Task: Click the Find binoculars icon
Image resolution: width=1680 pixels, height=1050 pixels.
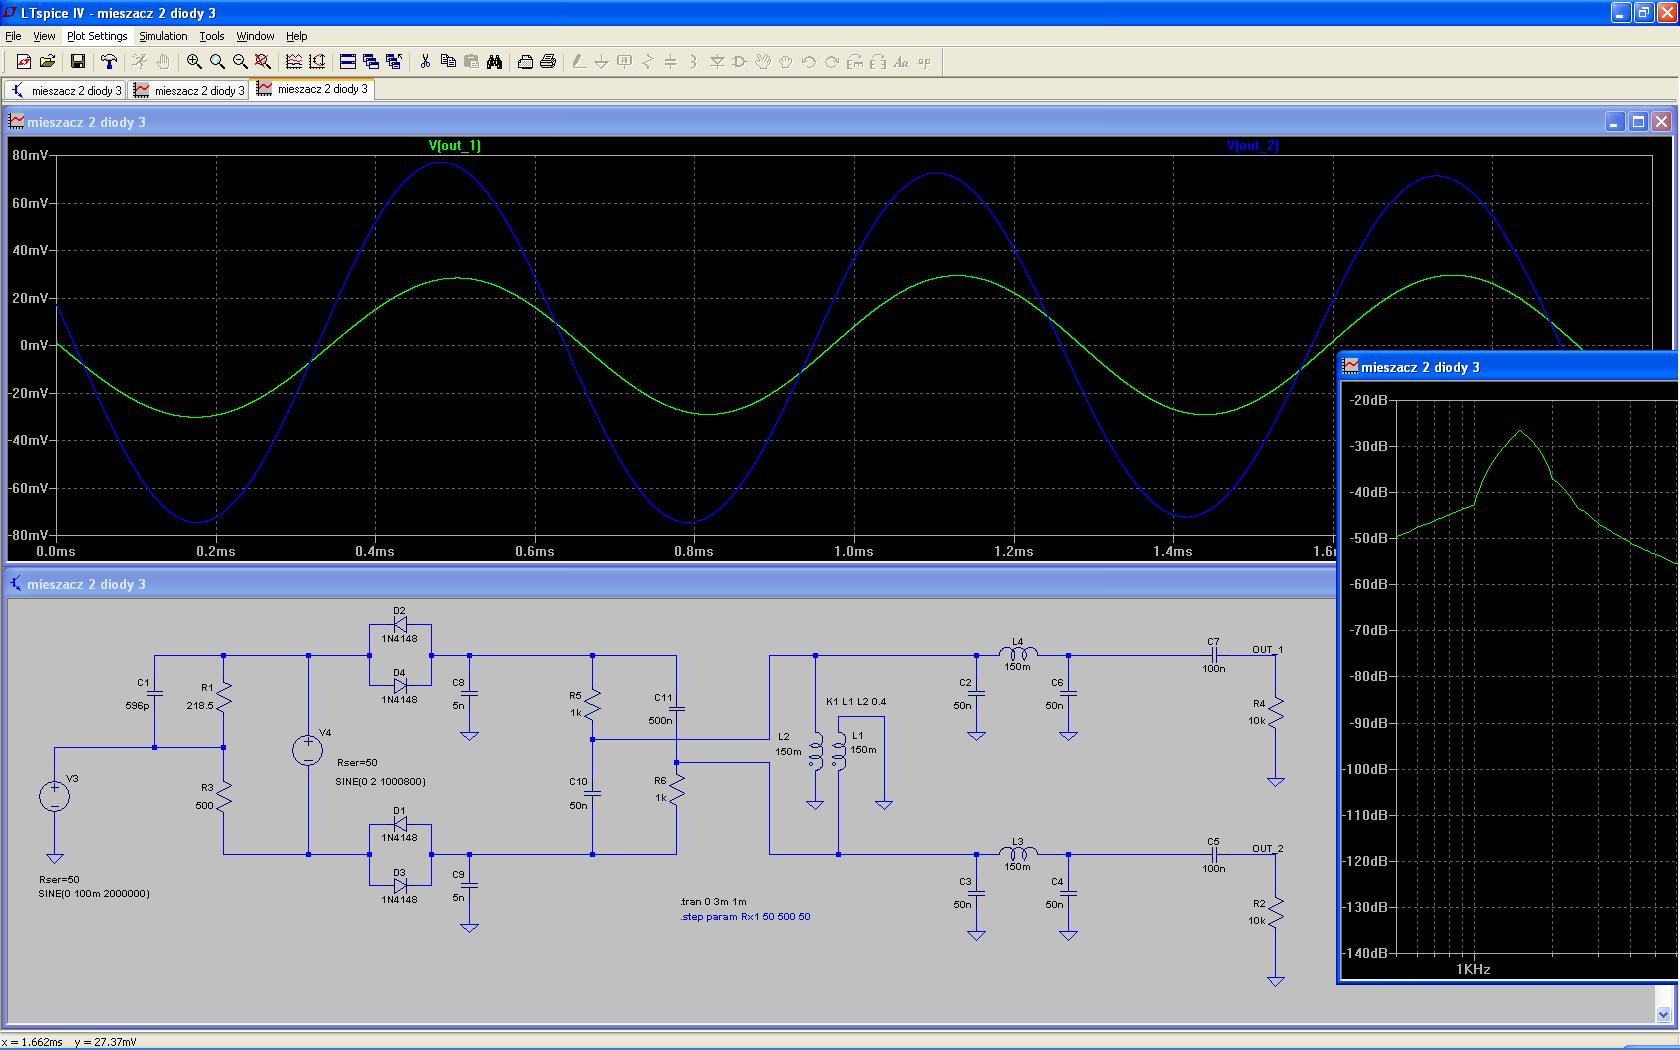Action: click(x=494, y=62)
